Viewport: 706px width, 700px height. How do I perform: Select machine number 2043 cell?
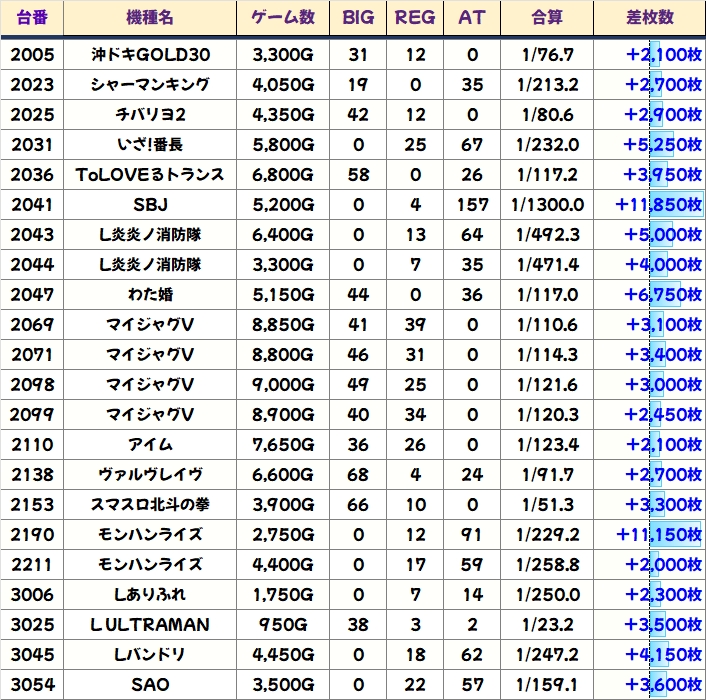[32, 235]
